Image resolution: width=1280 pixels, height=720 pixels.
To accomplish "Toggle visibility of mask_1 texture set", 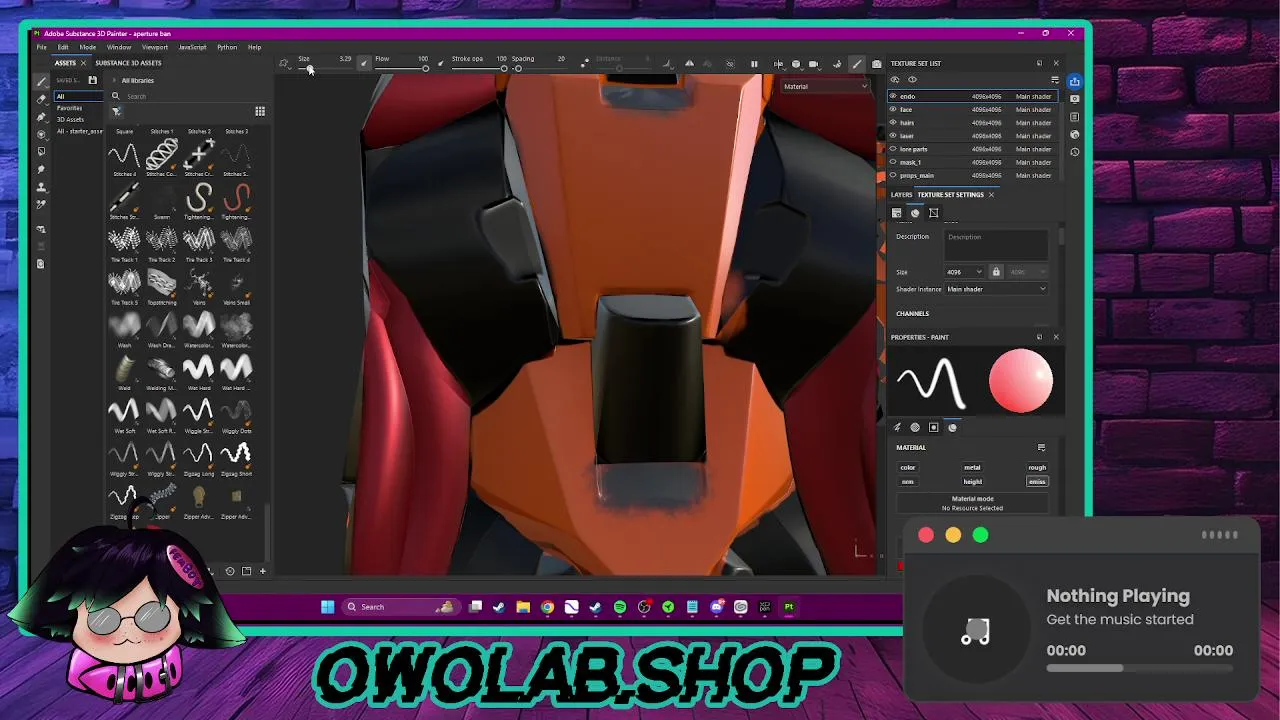I will pos(893,162).
